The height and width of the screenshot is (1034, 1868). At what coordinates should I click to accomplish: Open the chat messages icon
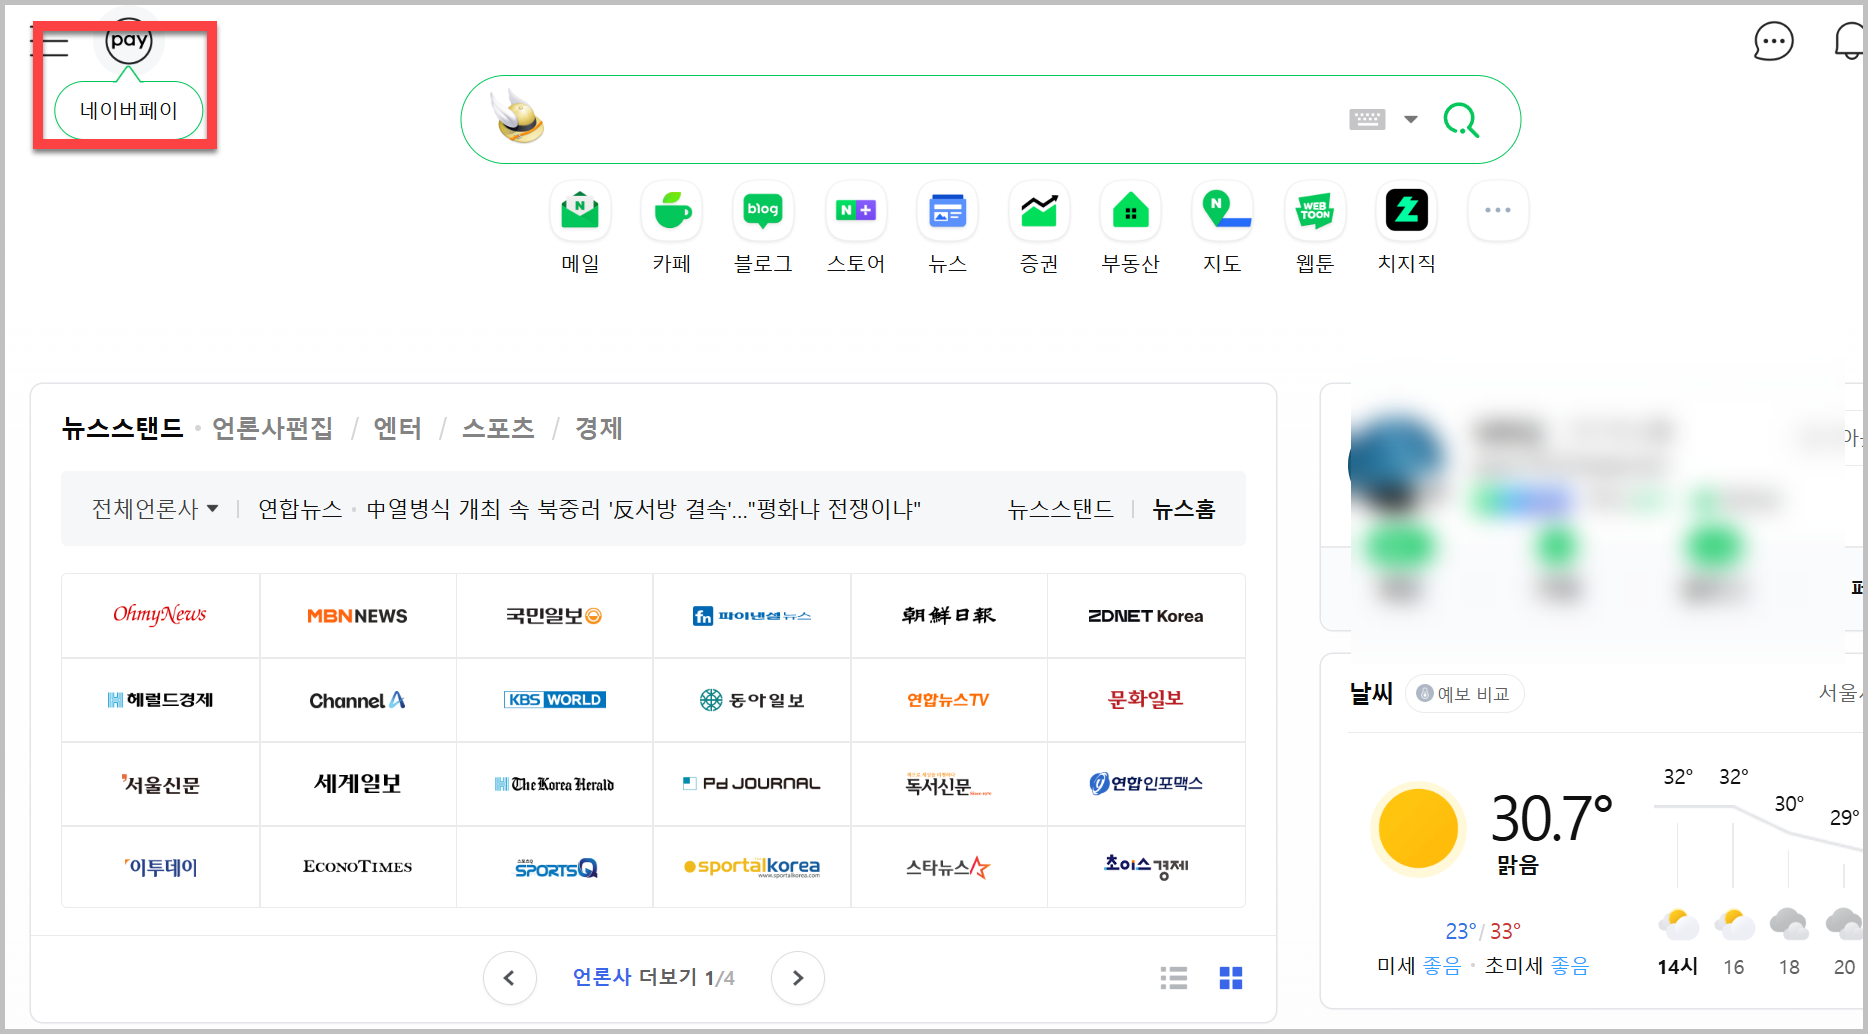1773,42
